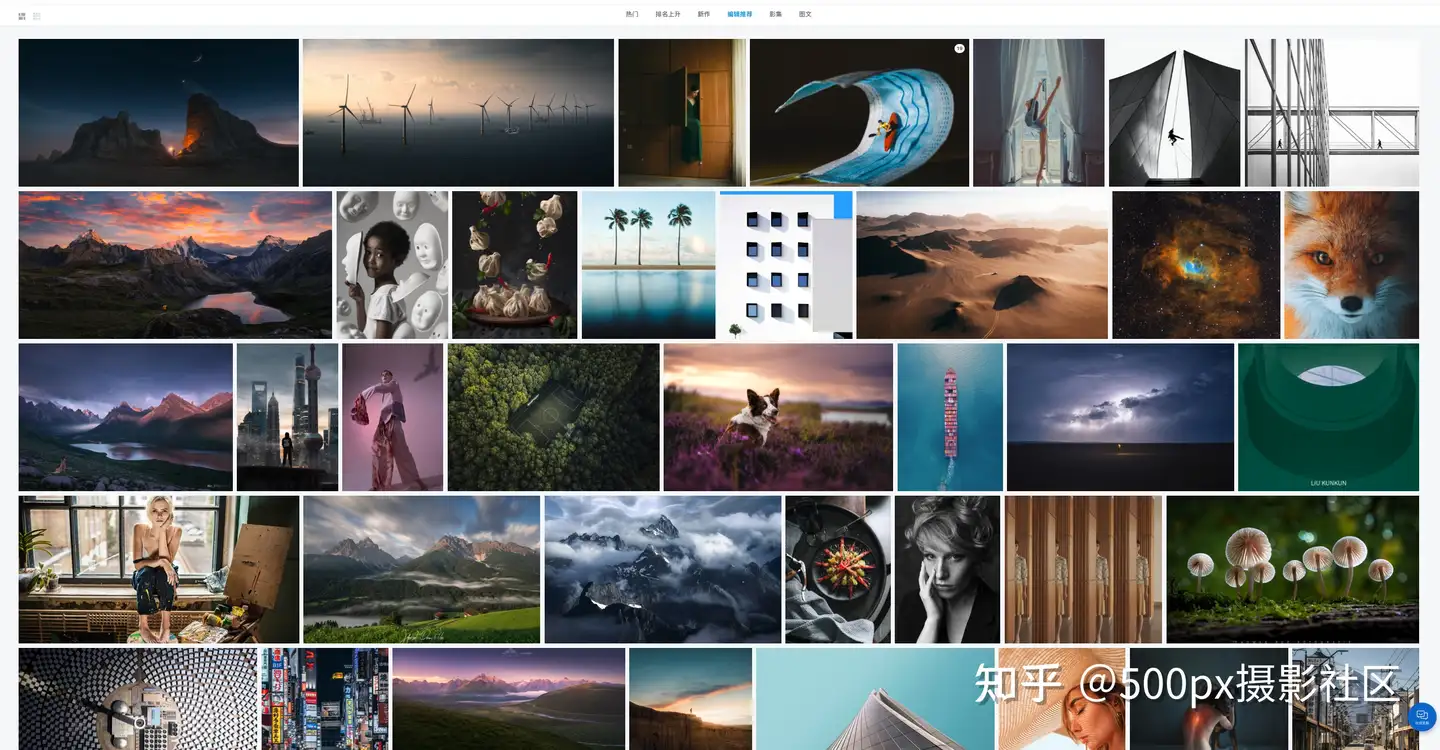Open the mushrooms on moss macro photo

point(1294,568)
